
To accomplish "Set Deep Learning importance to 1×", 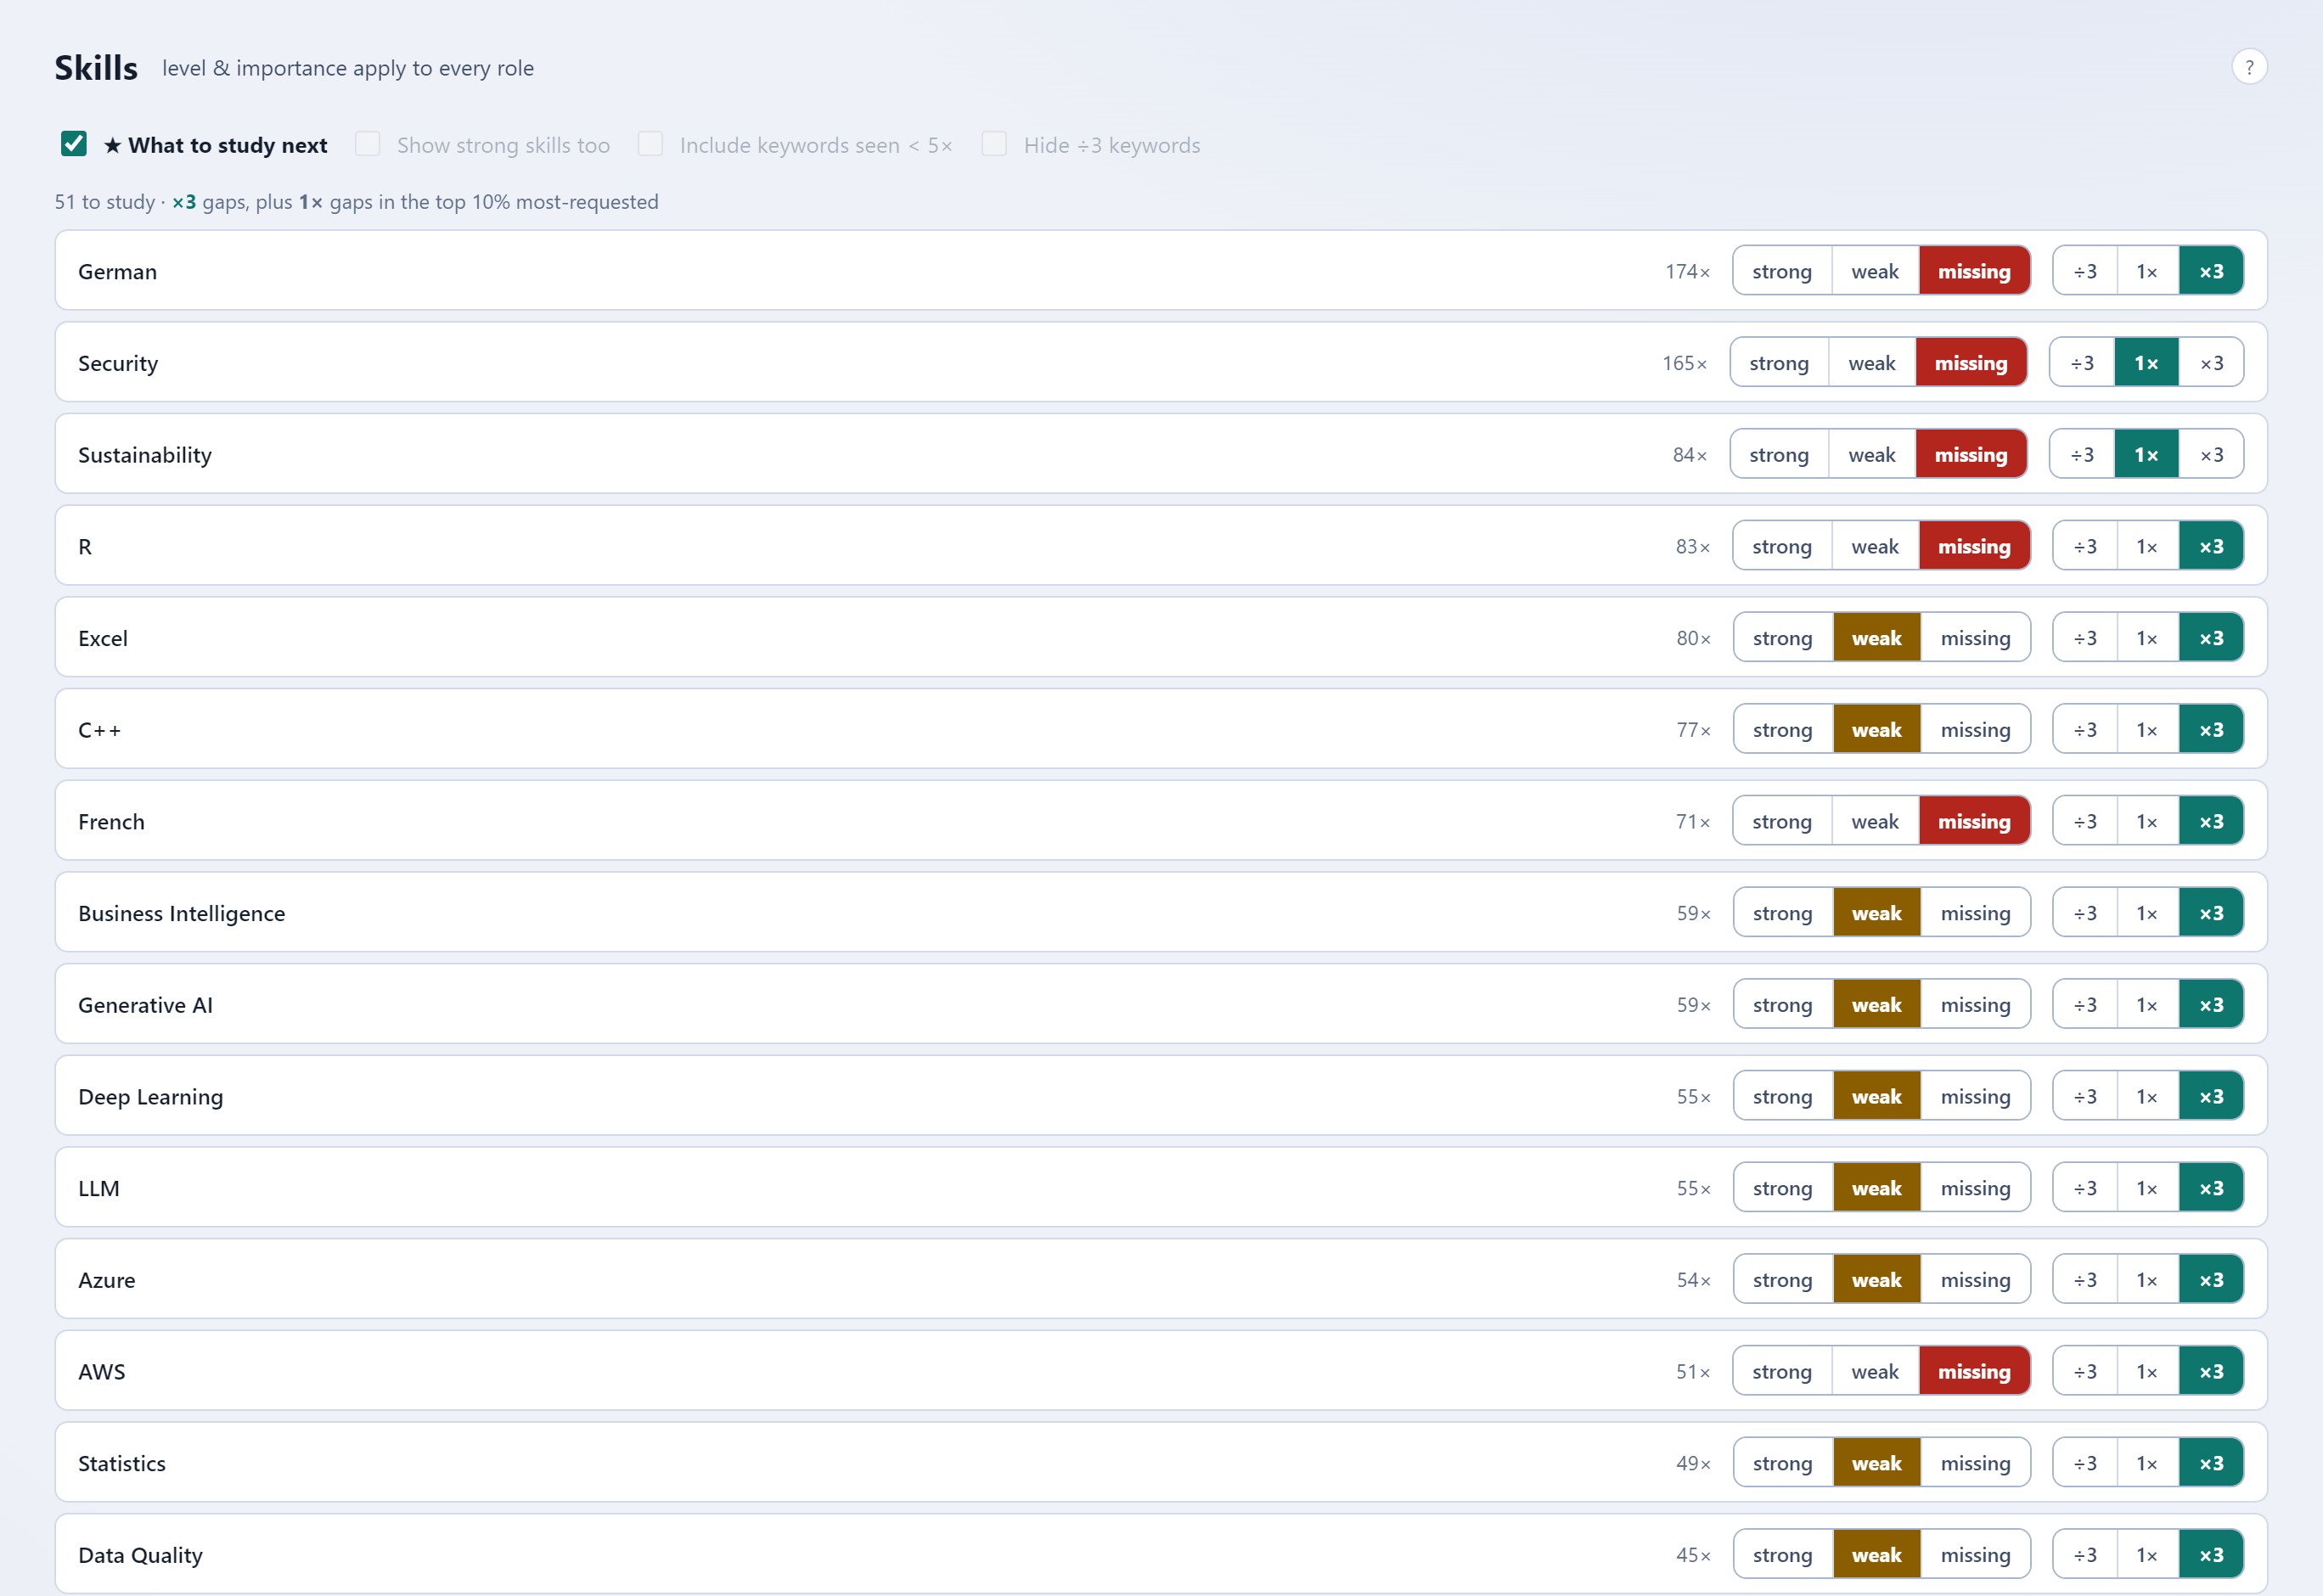I will pyautogui.click(x=2147, y=1096).
